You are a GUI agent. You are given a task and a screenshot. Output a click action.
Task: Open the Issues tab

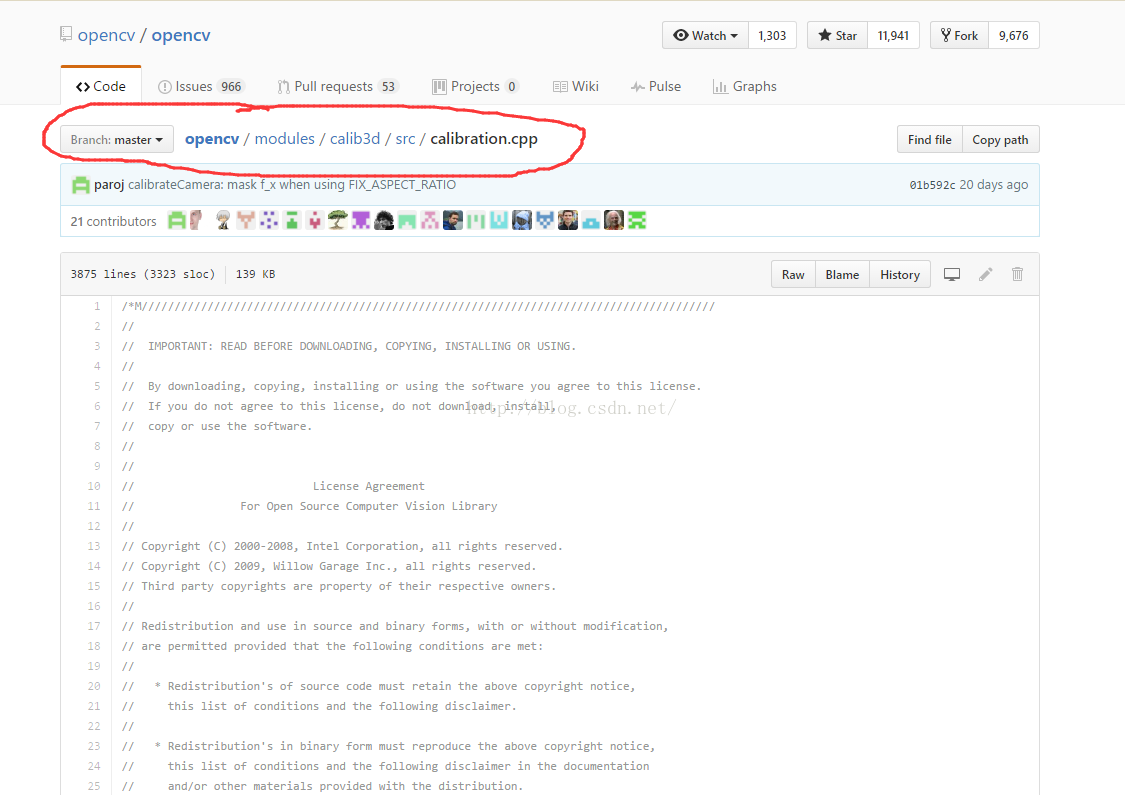[x=201, y=86]
